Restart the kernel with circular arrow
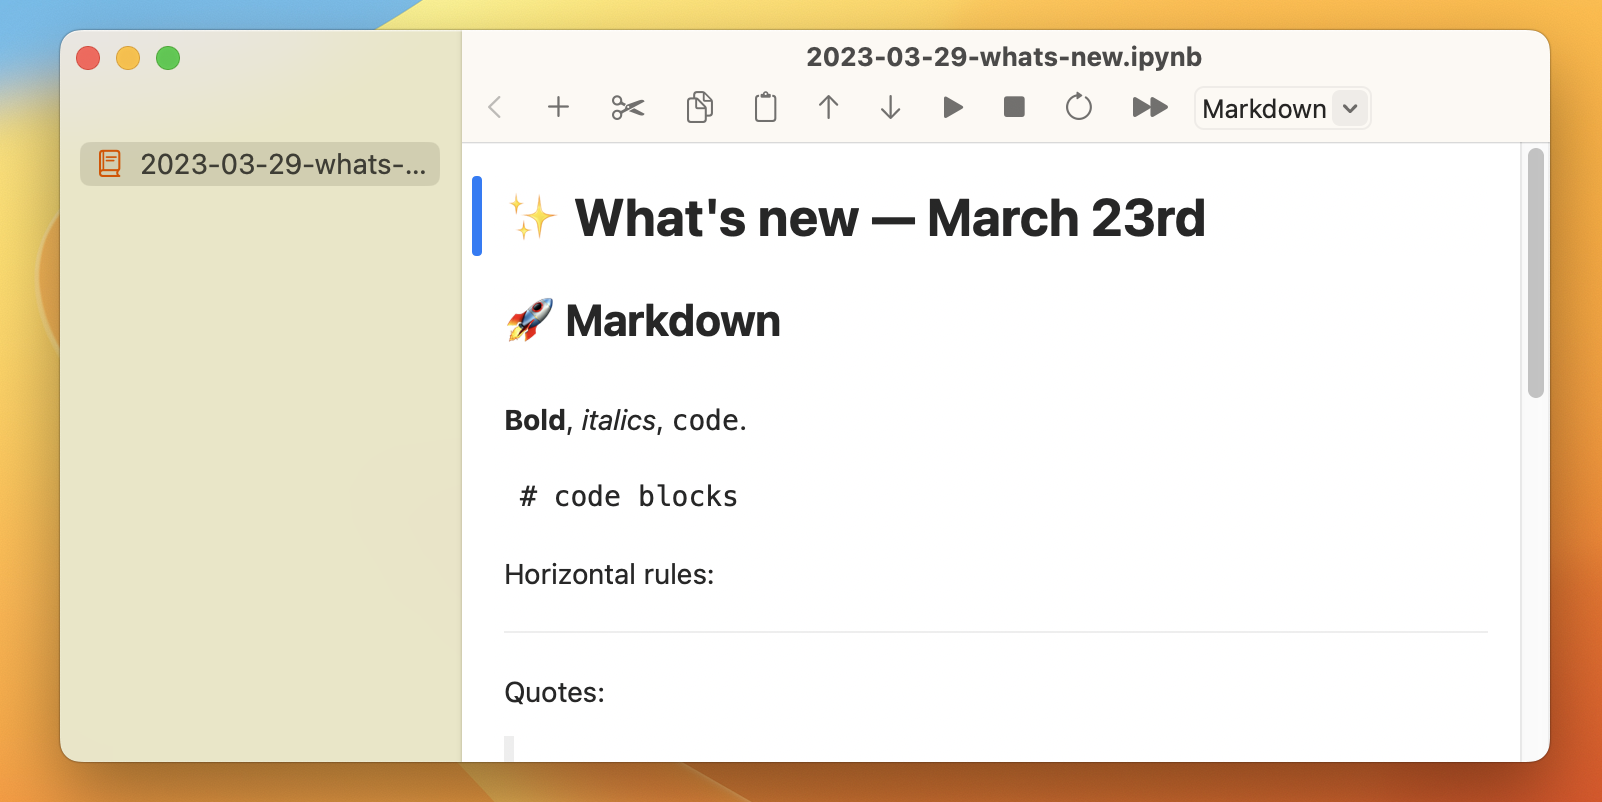The width and height of the screenshot is (1602, 802). point(1078,106)
